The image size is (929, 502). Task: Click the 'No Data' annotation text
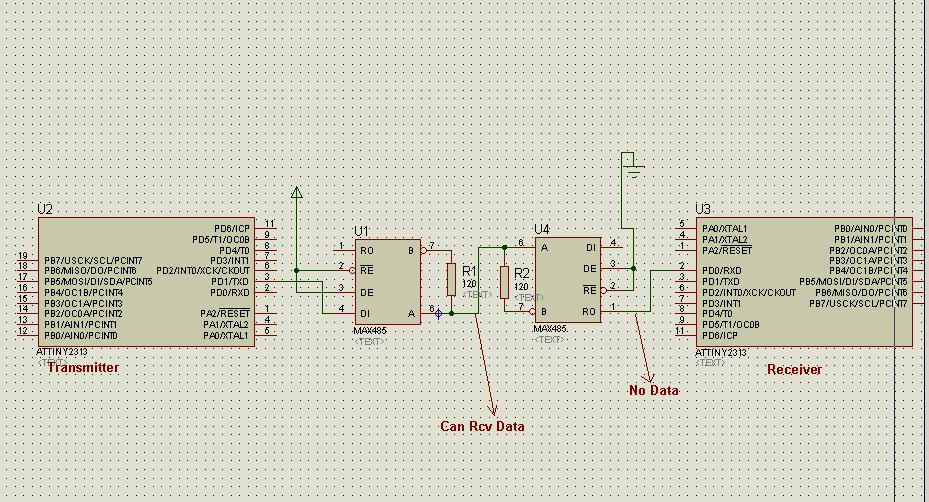[653, 390]
